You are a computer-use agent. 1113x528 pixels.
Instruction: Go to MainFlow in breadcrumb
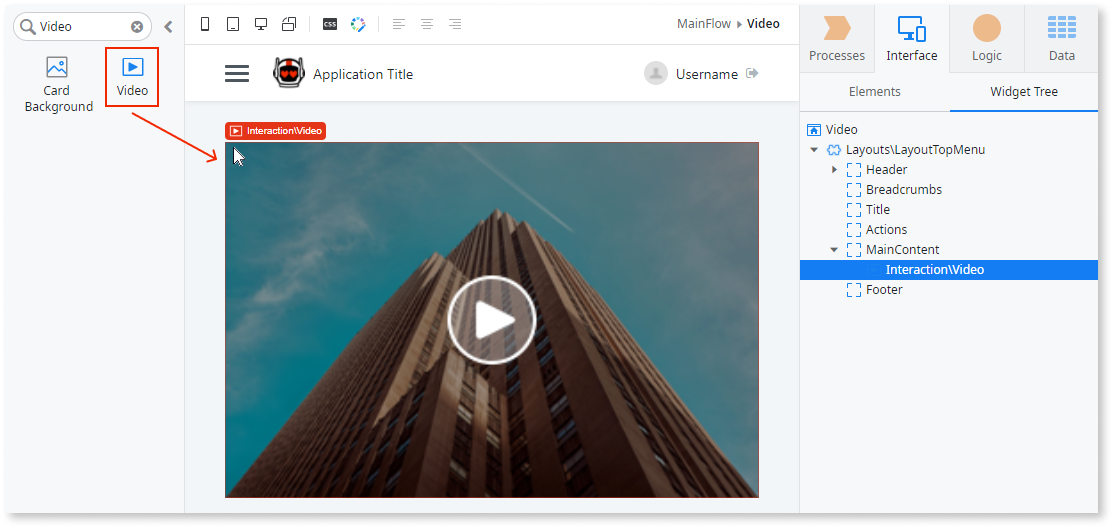tap(703, 23)
